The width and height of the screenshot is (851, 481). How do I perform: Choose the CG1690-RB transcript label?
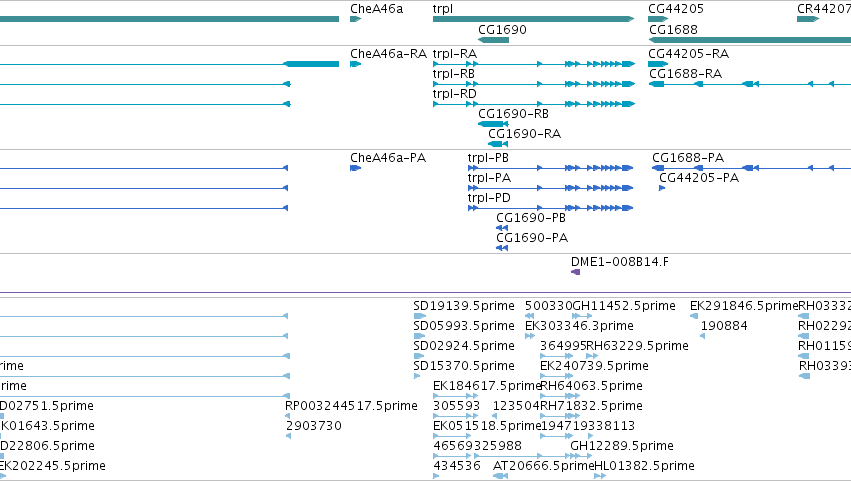[x=513, y=114]
